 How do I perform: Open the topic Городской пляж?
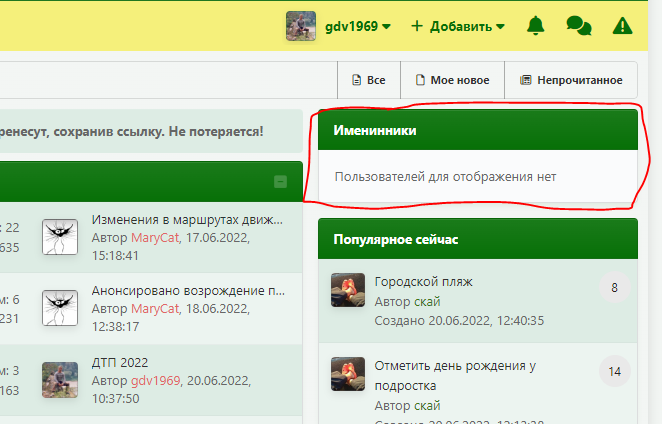coord(423,282)
